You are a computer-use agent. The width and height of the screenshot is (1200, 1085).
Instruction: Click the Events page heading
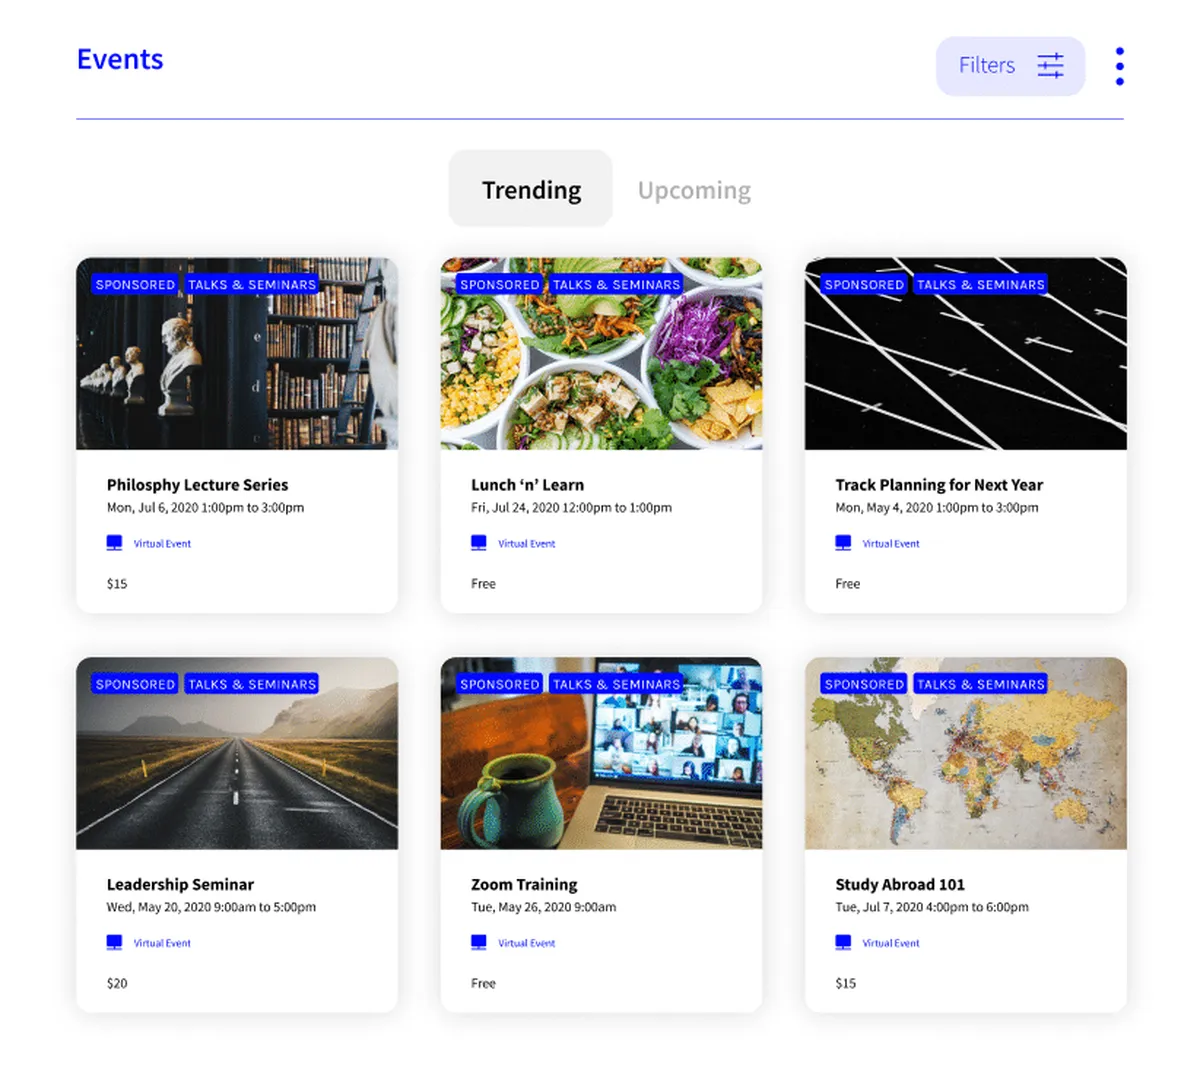tap(120, 59)
